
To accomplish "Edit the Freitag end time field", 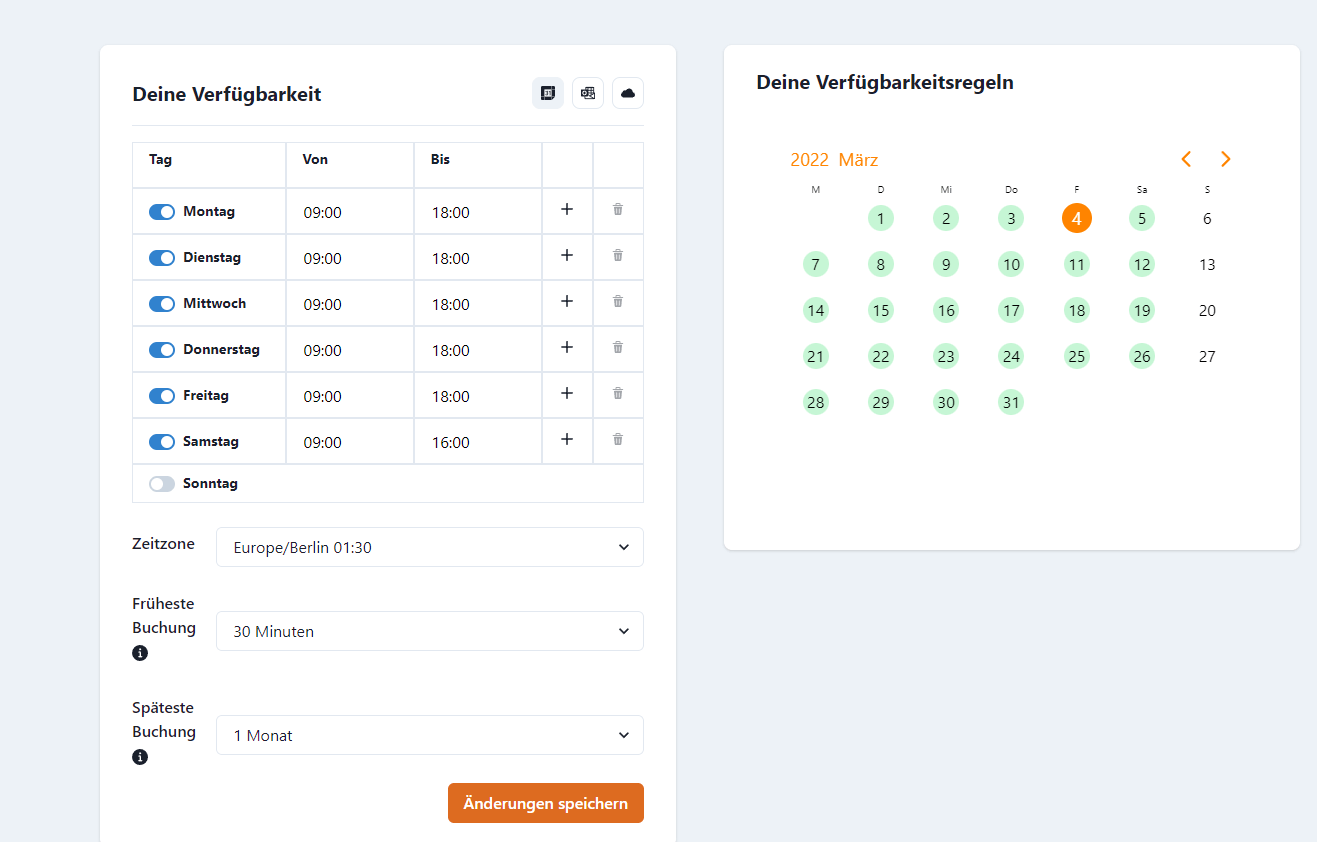I will point(478,396).
